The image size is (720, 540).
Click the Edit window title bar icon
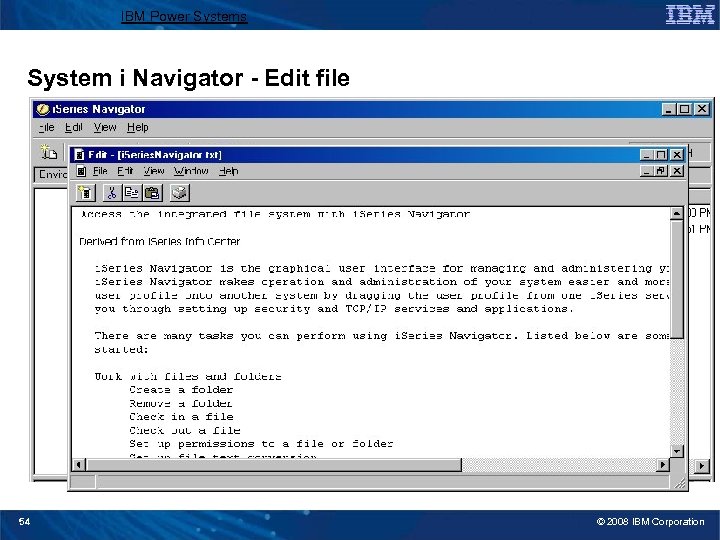pos(79,155)
